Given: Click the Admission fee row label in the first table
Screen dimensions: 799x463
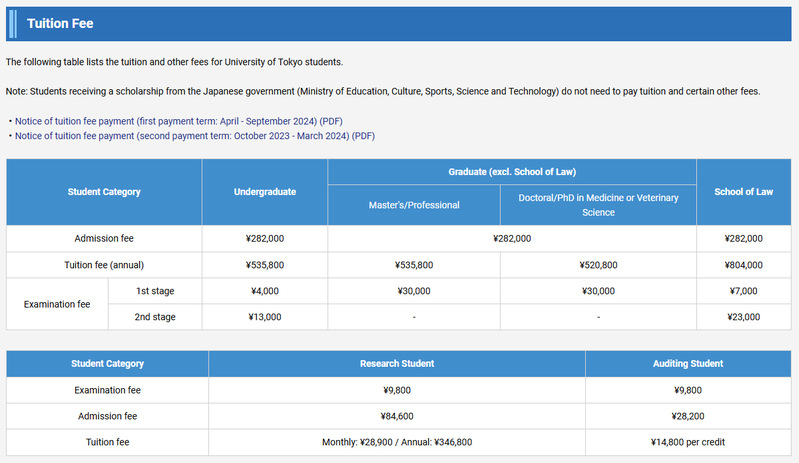Looking at the screenshot, I should (x=104, y=238).
